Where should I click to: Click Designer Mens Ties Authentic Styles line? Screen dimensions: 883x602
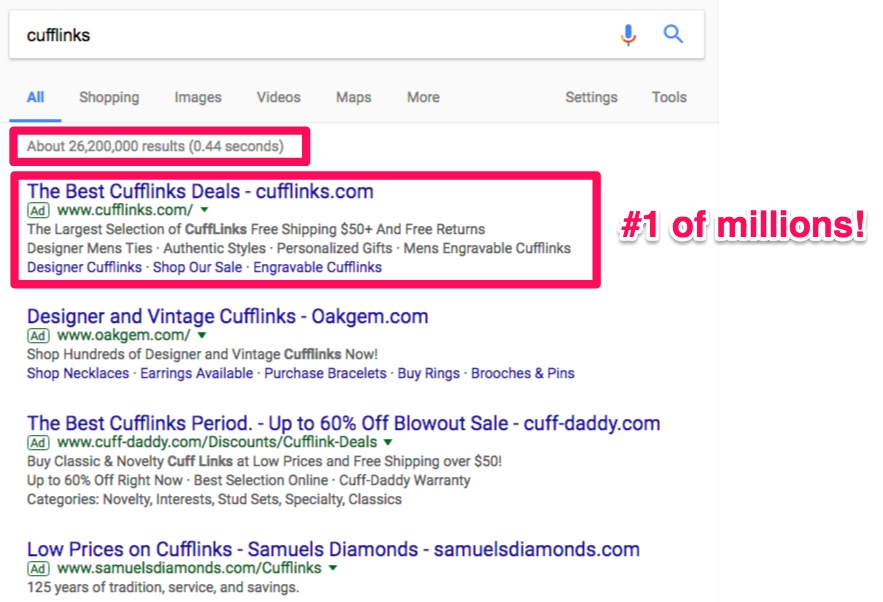pyautogui.click(x=299, y=248)
